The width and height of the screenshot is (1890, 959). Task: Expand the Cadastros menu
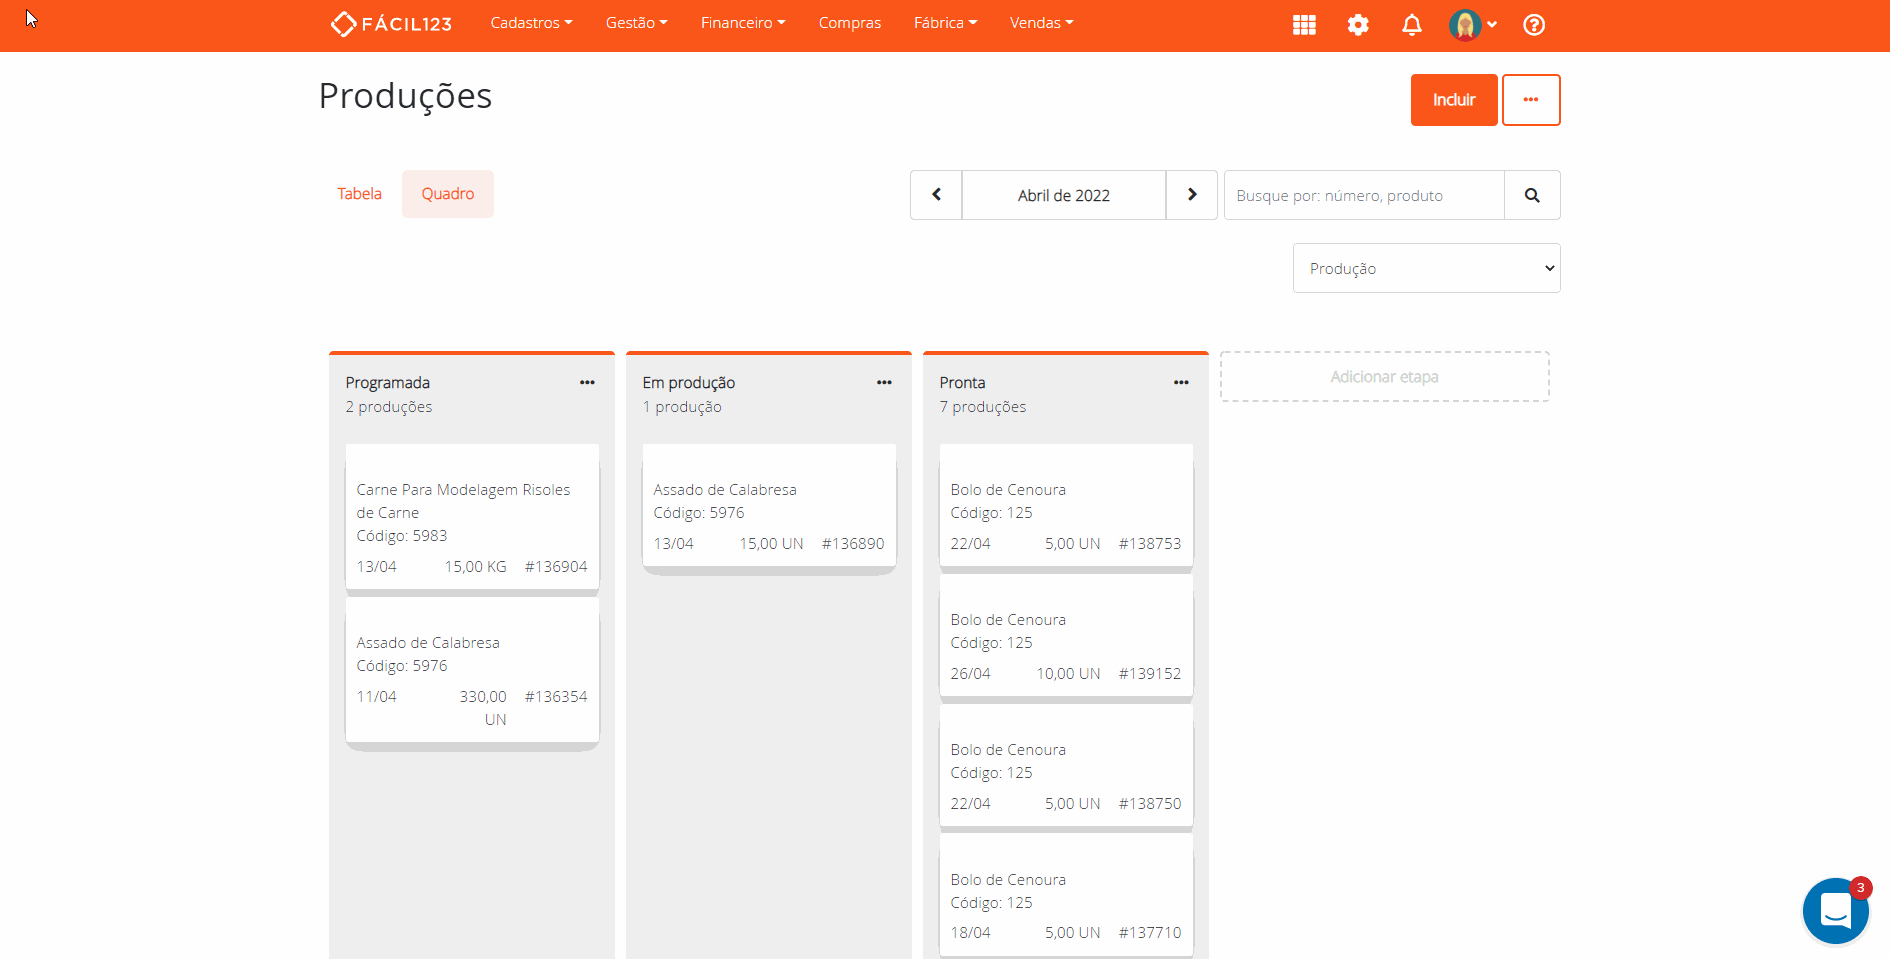point(531,23)
